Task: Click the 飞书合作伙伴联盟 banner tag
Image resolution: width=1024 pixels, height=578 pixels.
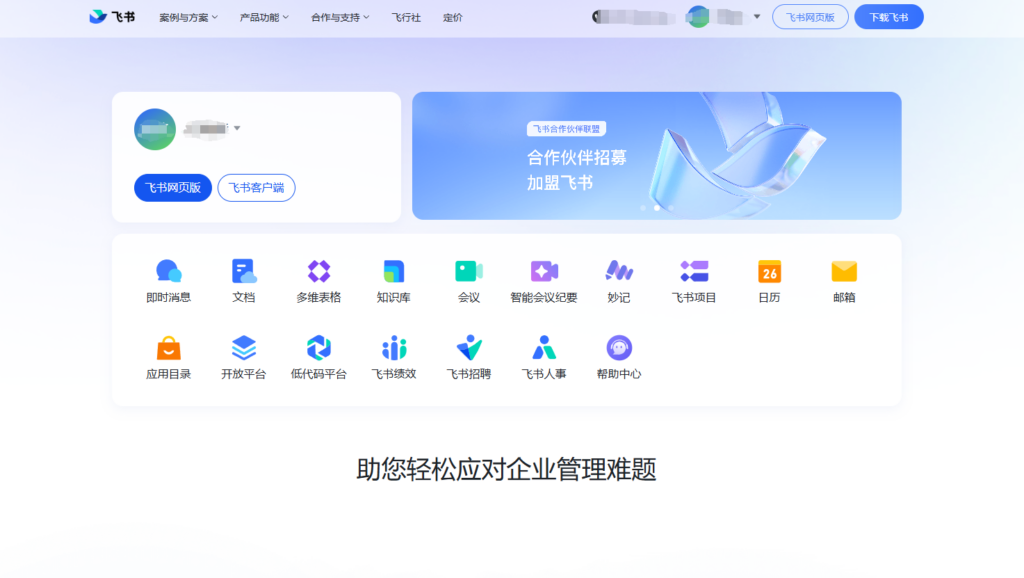Action: pyautogui.click(x=566, y=129)
